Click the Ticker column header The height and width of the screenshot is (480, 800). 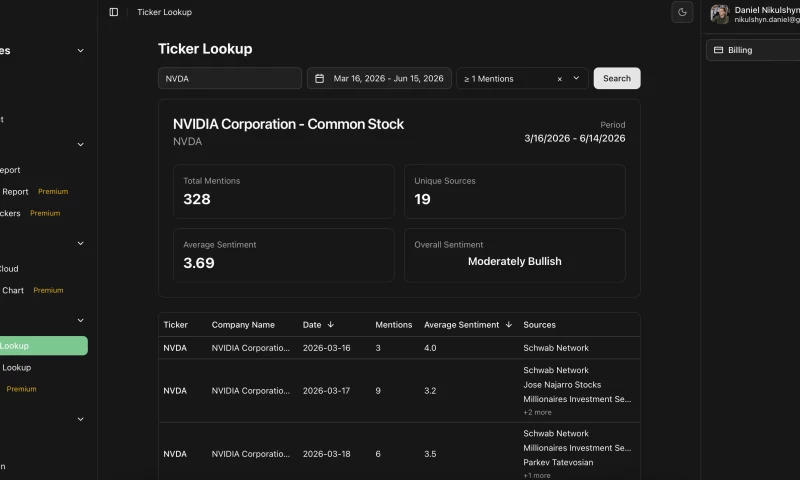tap(176, 325)
